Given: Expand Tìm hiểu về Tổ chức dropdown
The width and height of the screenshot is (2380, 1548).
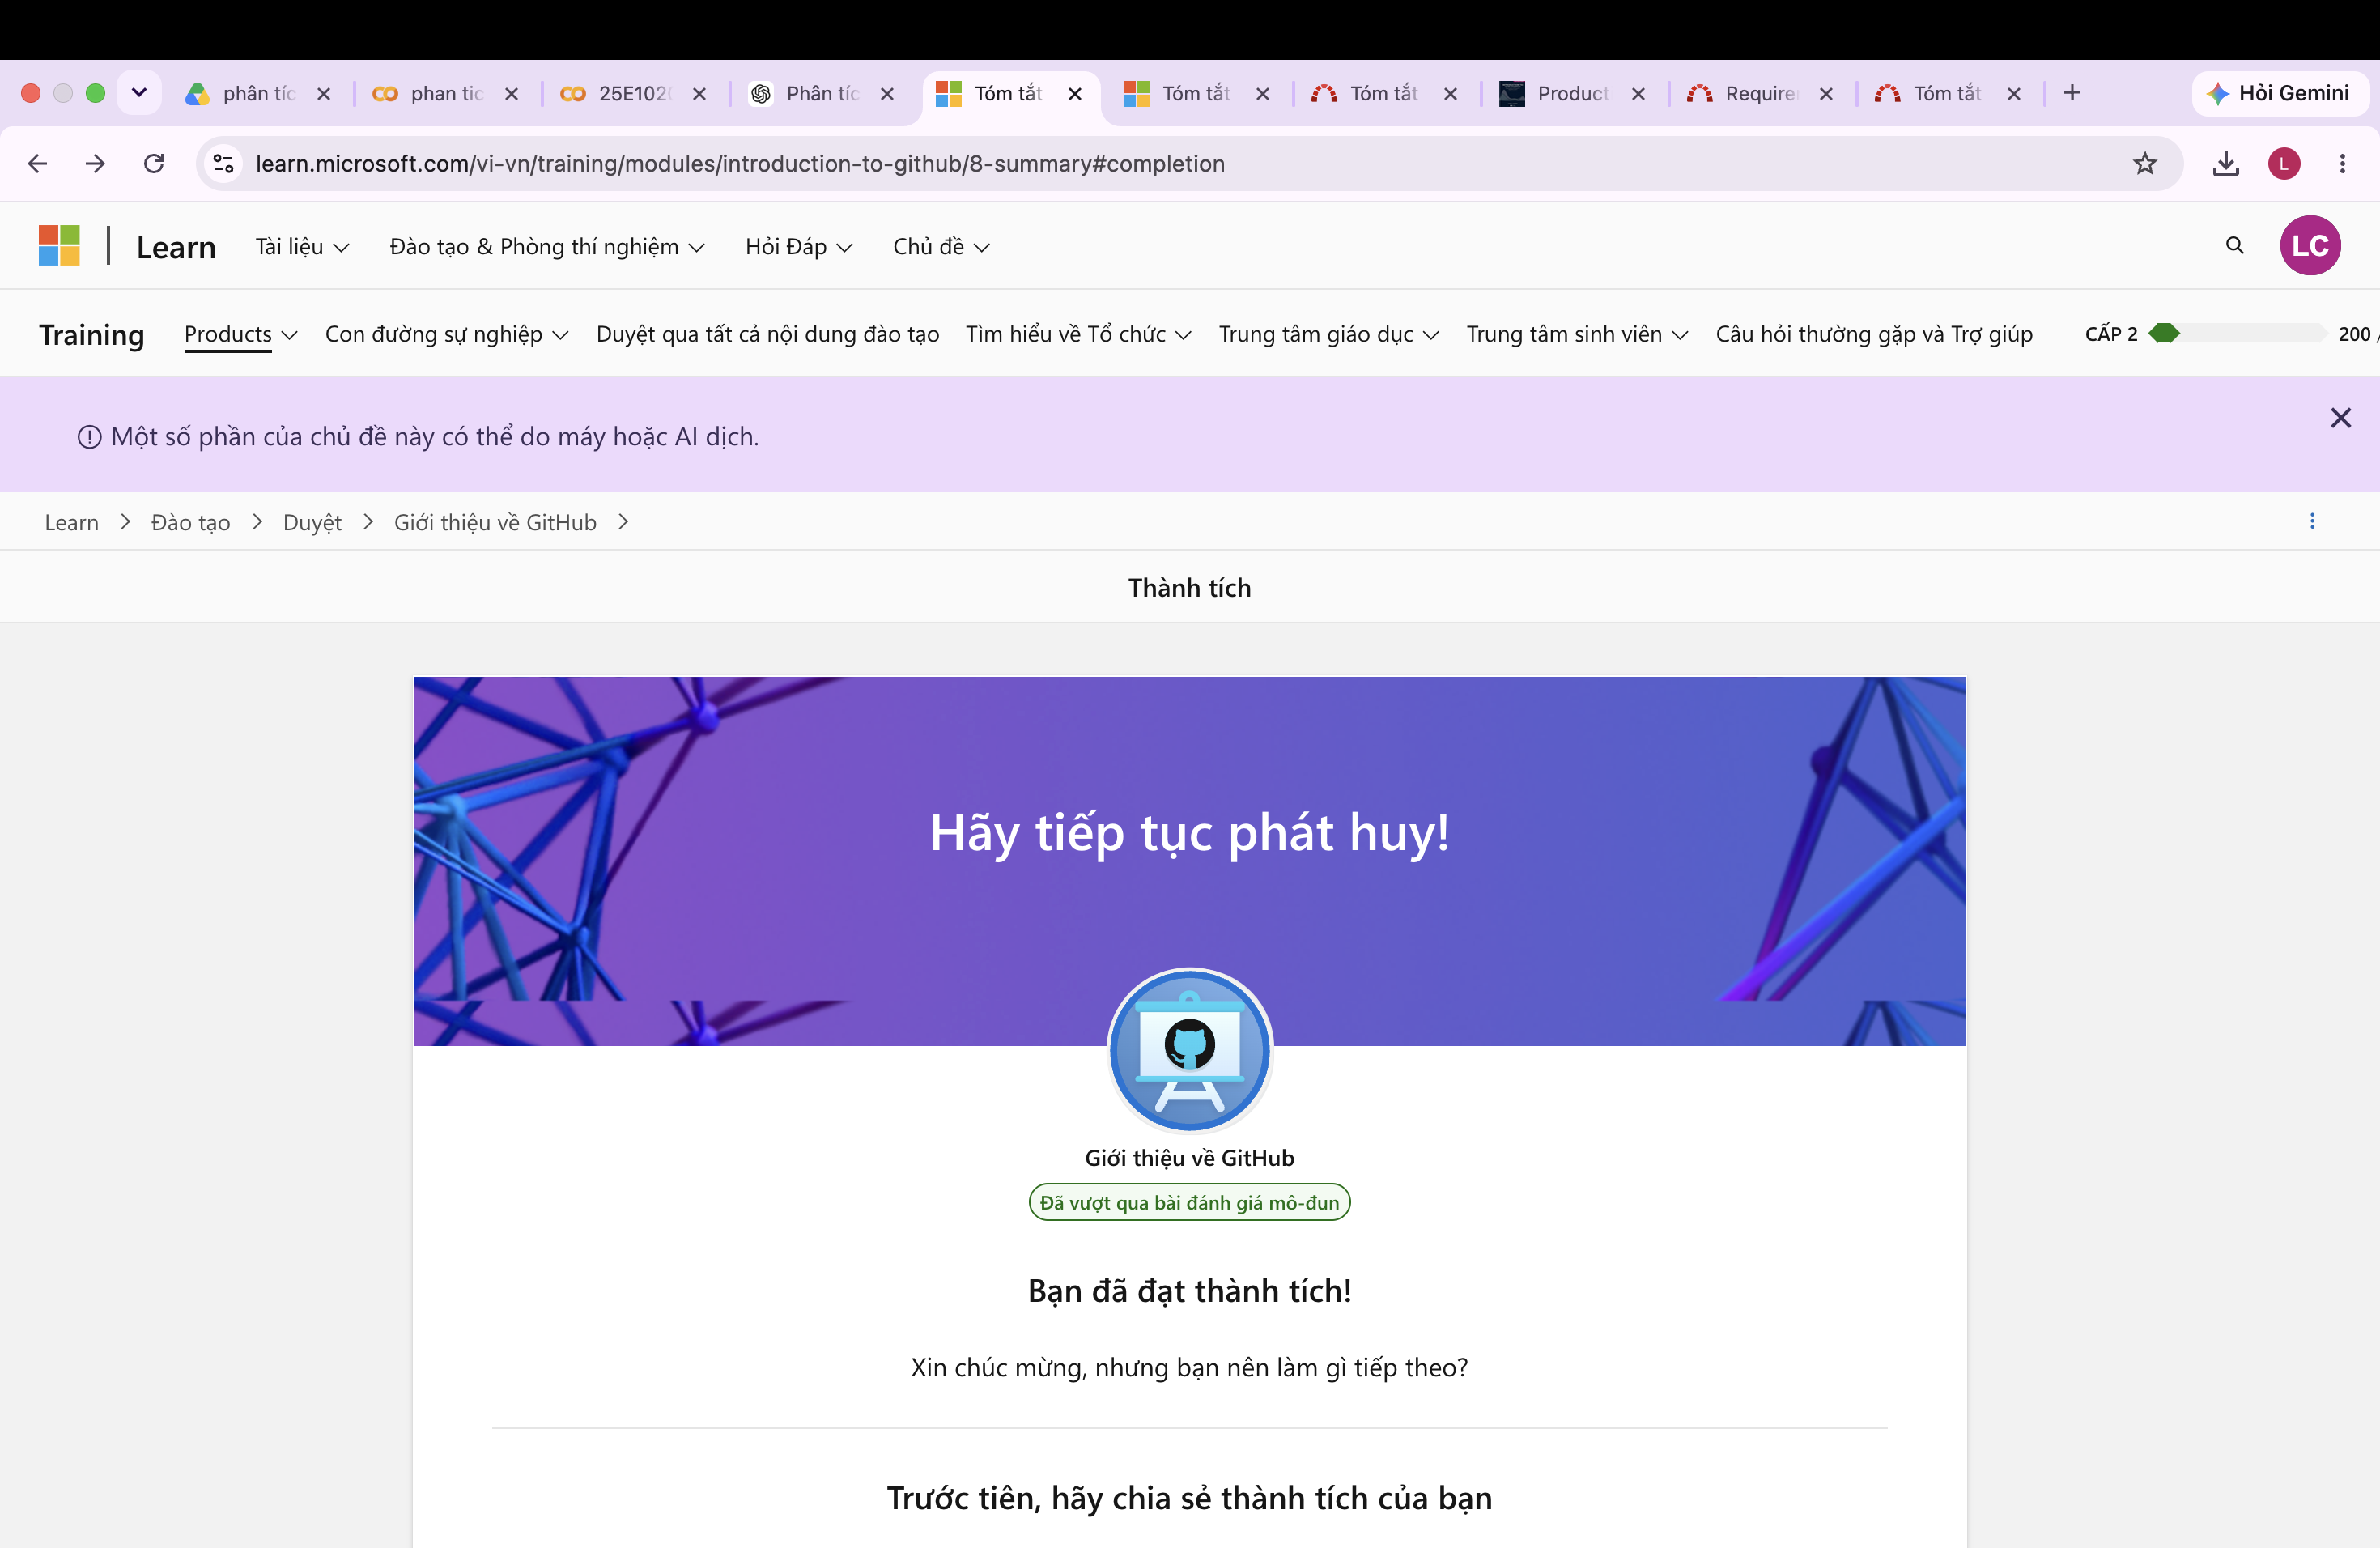Looking at the screenshot, I should (1078, 334).
